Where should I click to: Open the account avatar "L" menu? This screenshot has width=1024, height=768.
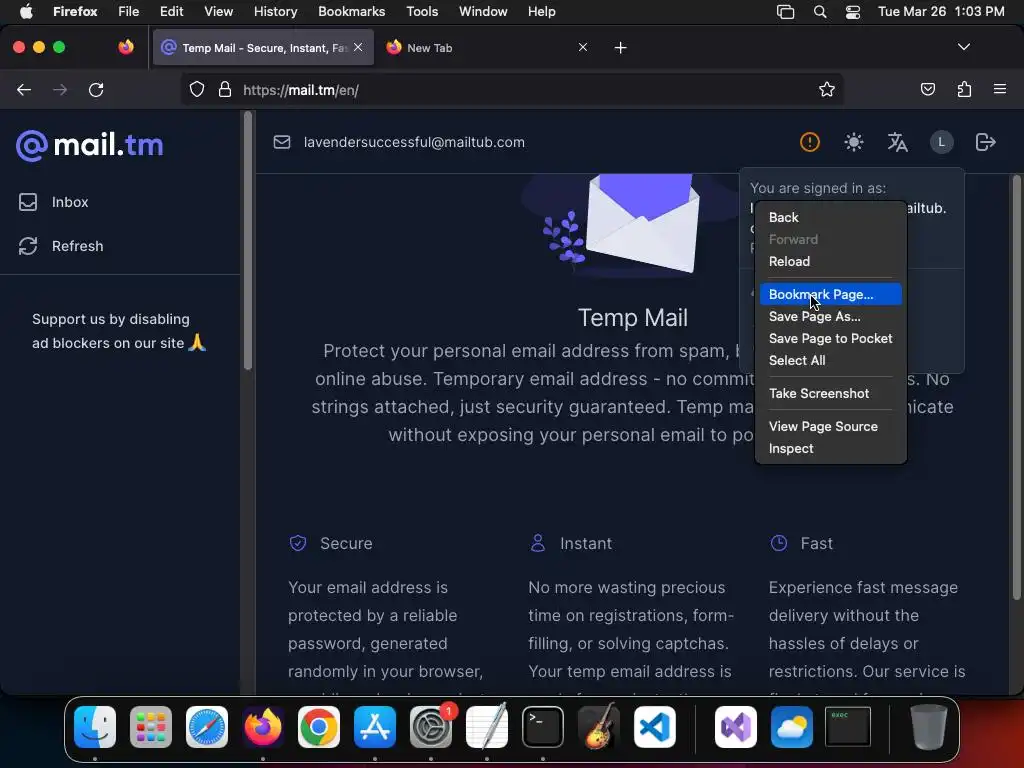(x=941, y=142)
